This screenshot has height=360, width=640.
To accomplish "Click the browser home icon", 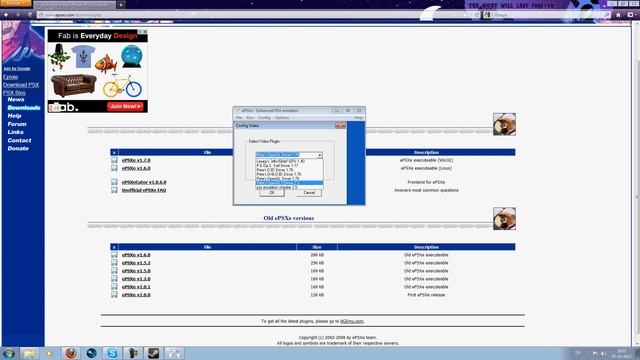I will [x=618, y=15].
